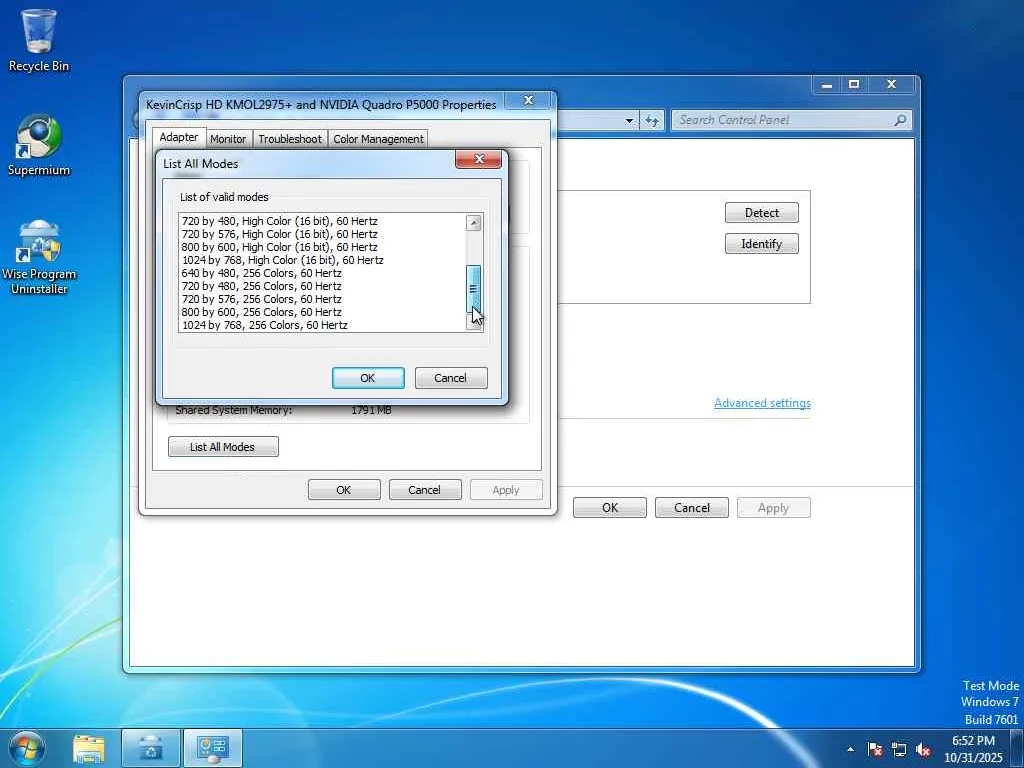Image resolution: width=1024 pixels, height=768 pixels.
Task: Launch the Supermium desktop shortcut
Action: [39, 146]
